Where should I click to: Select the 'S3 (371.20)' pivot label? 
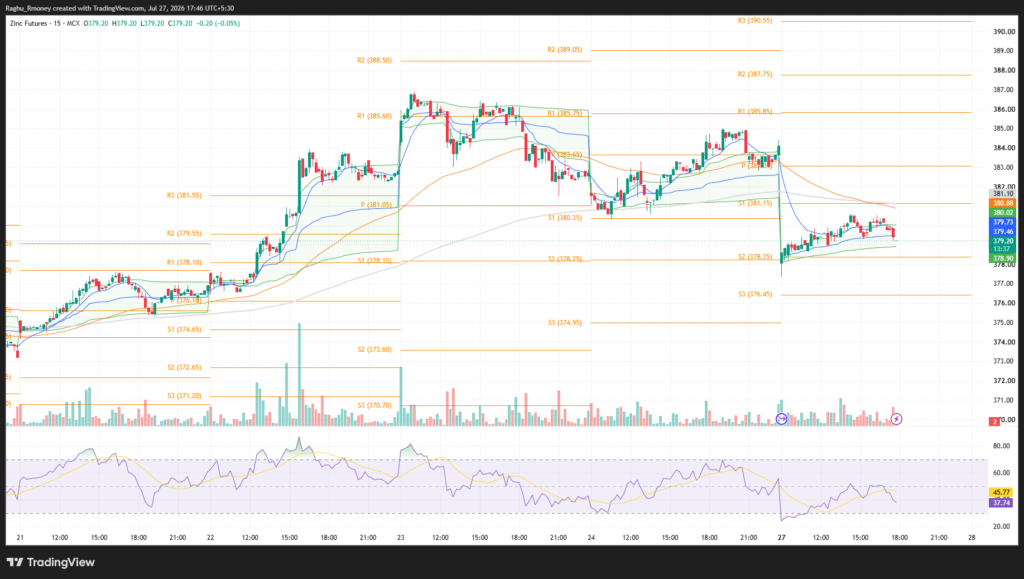click(184, 396)
